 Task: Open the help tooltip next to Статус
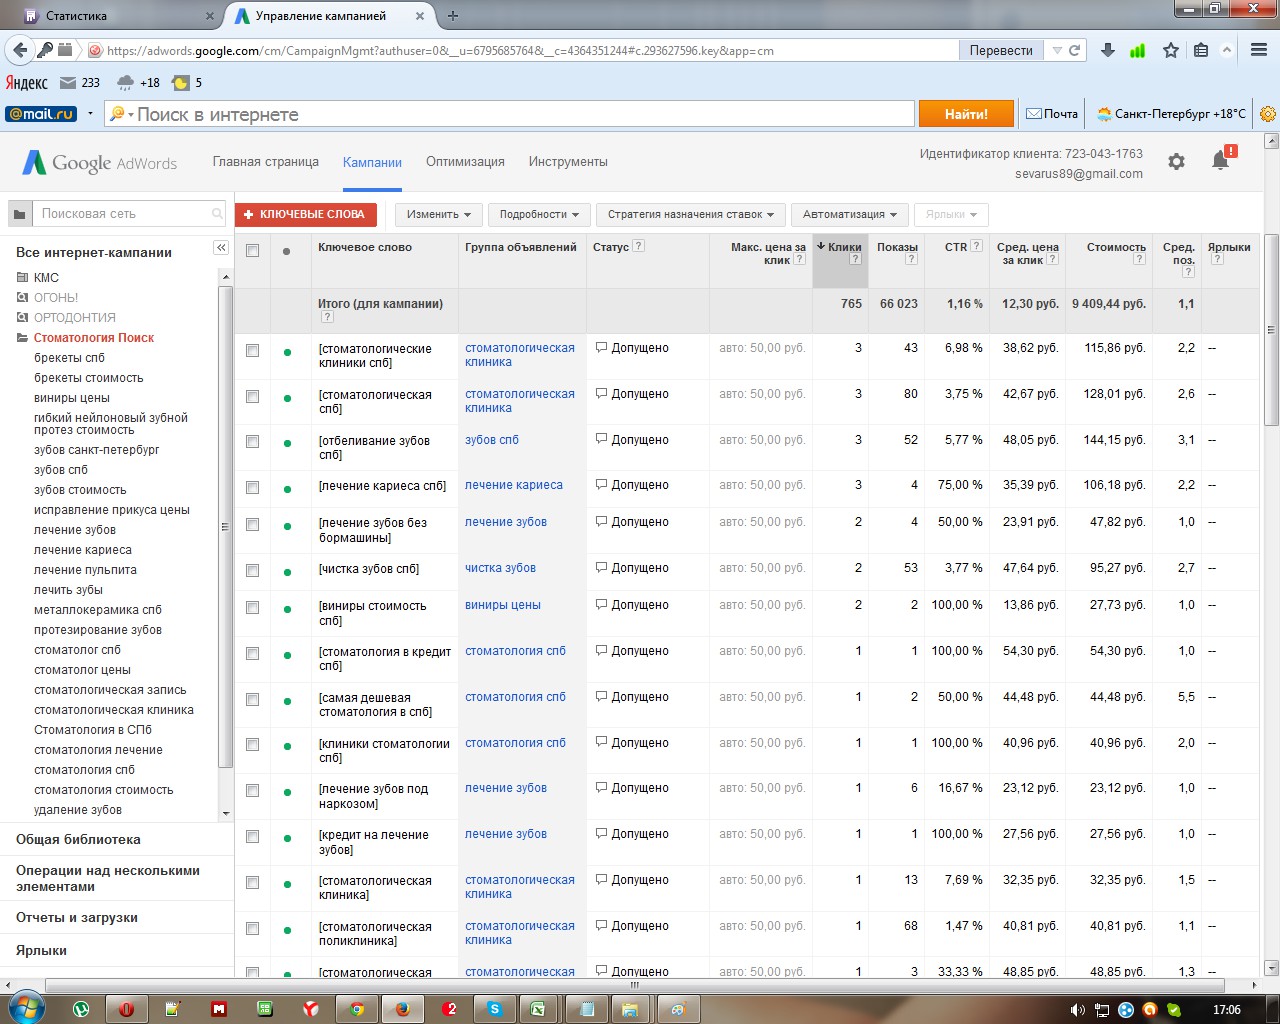639,246
